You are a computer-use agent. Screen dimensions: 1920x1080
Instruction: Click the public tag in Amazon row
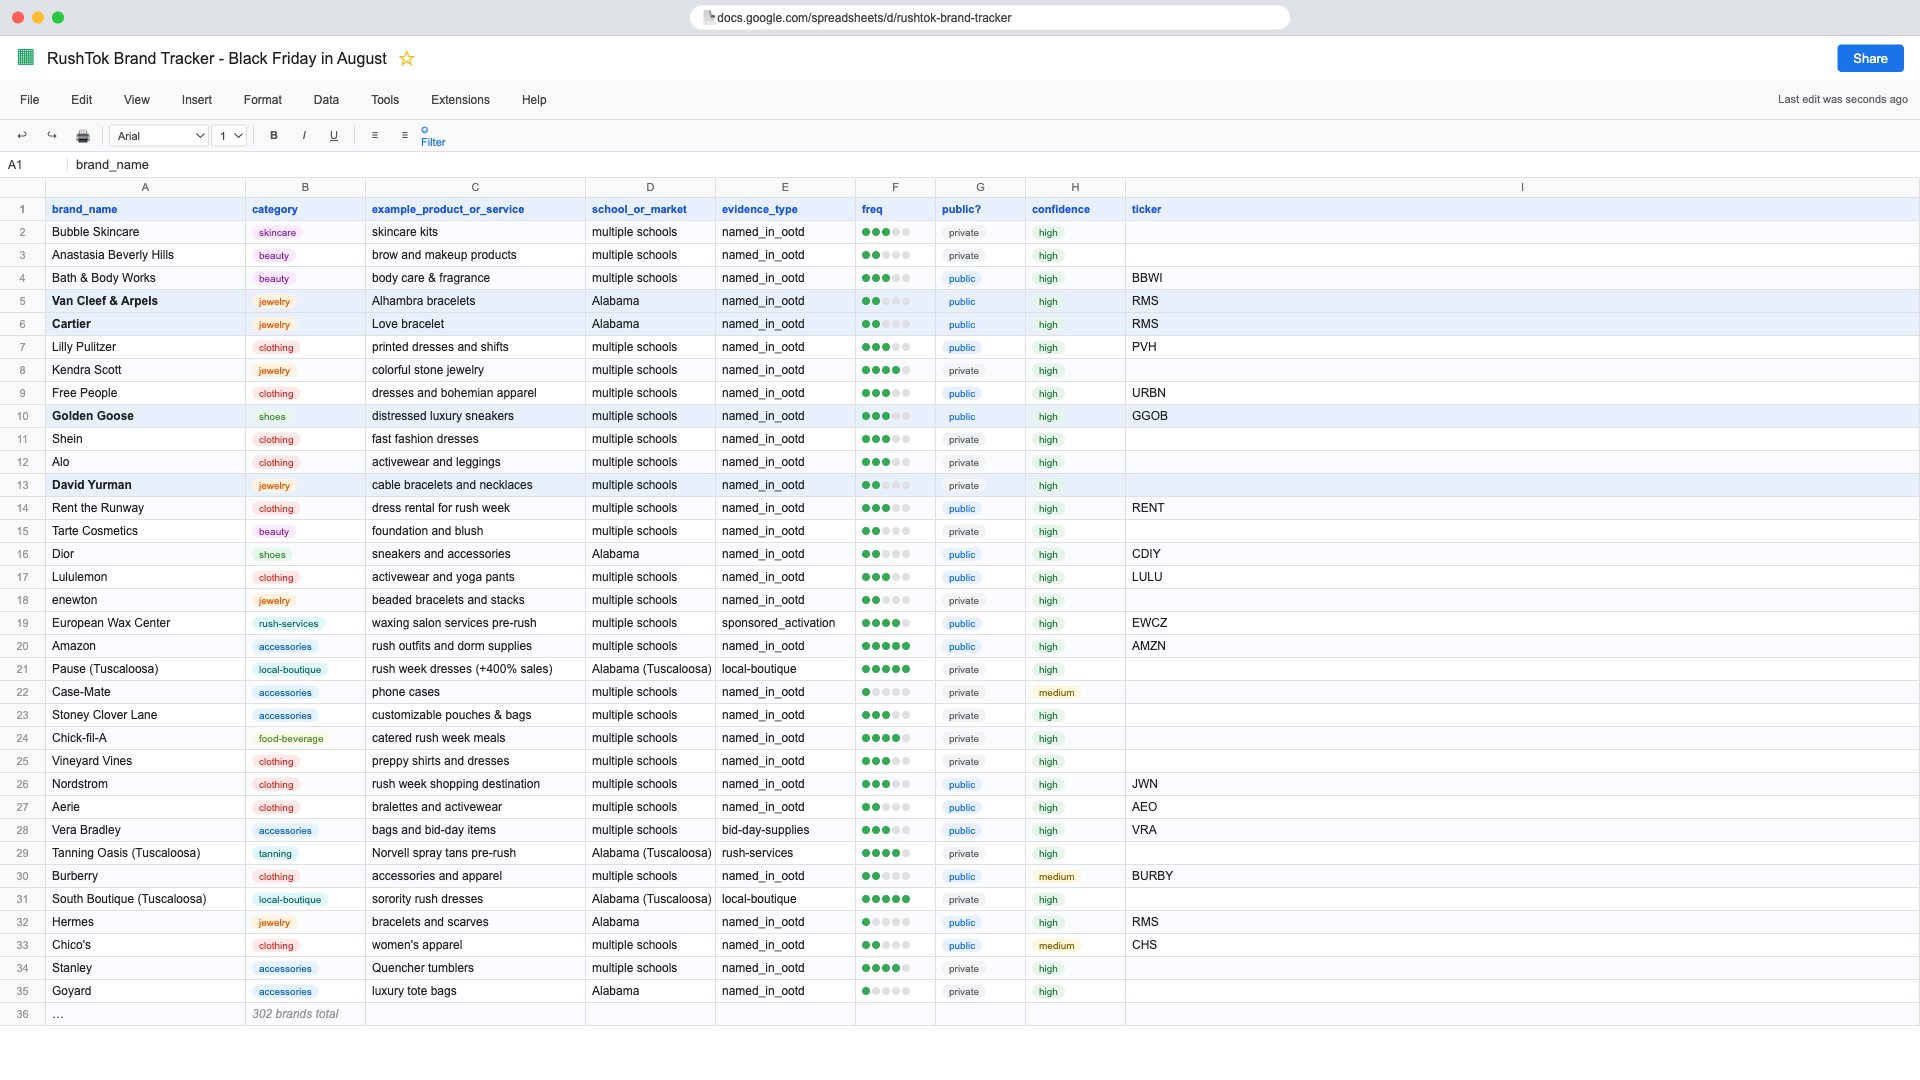pyautogui.click(x=962, y=647)
